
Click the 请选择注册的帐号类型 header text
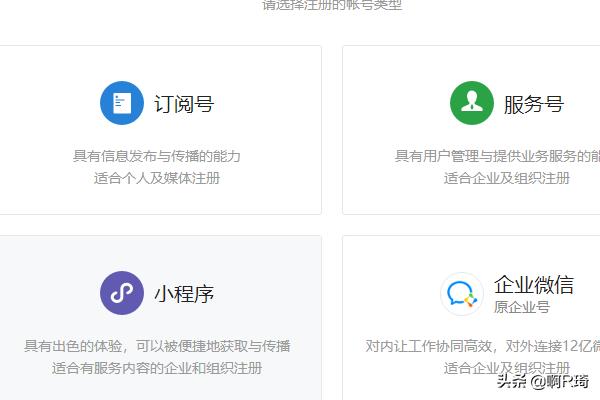[x=332, y=6]
